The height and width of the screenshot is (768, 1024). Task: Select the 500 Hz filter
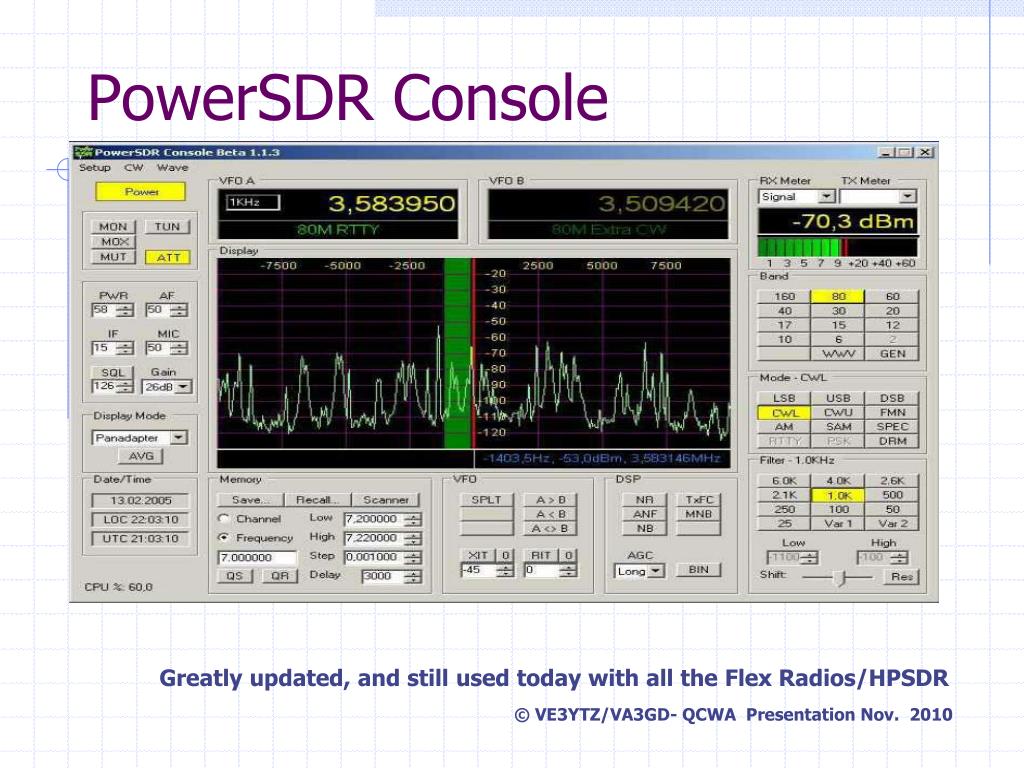(x=892, y=495)
